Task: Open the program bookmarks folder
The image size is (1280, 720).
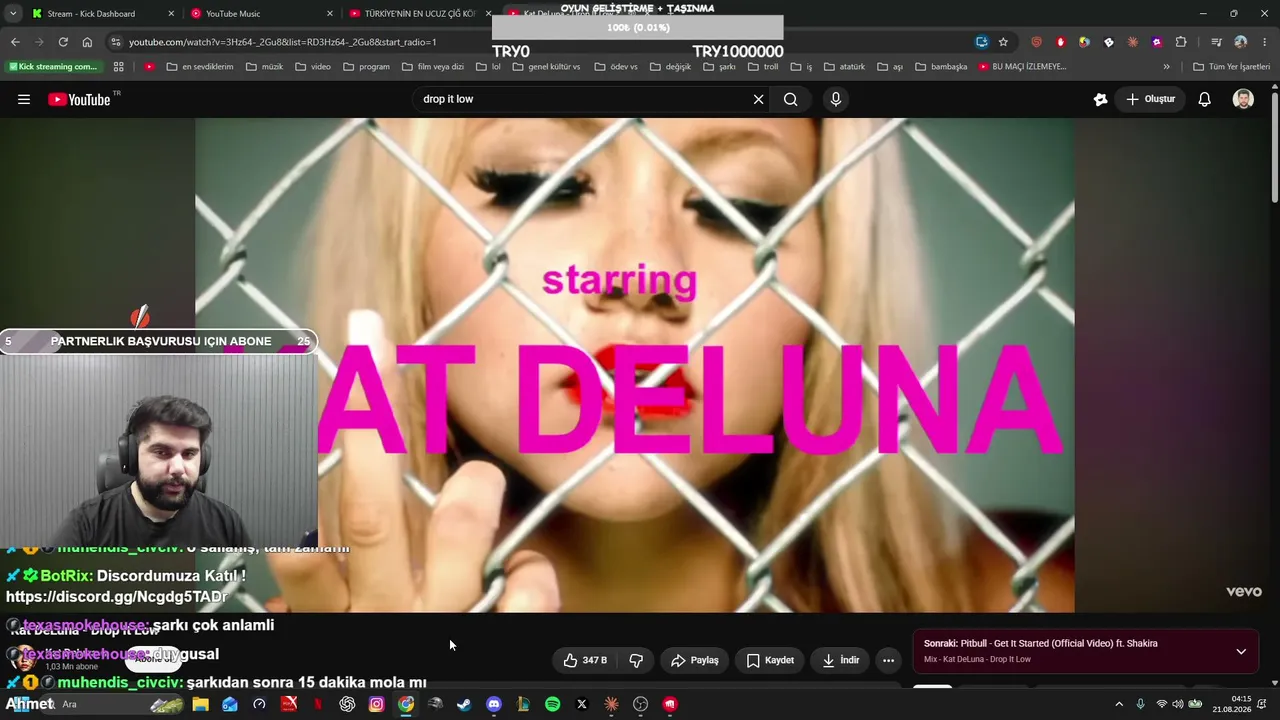Action: click(366, 67)
